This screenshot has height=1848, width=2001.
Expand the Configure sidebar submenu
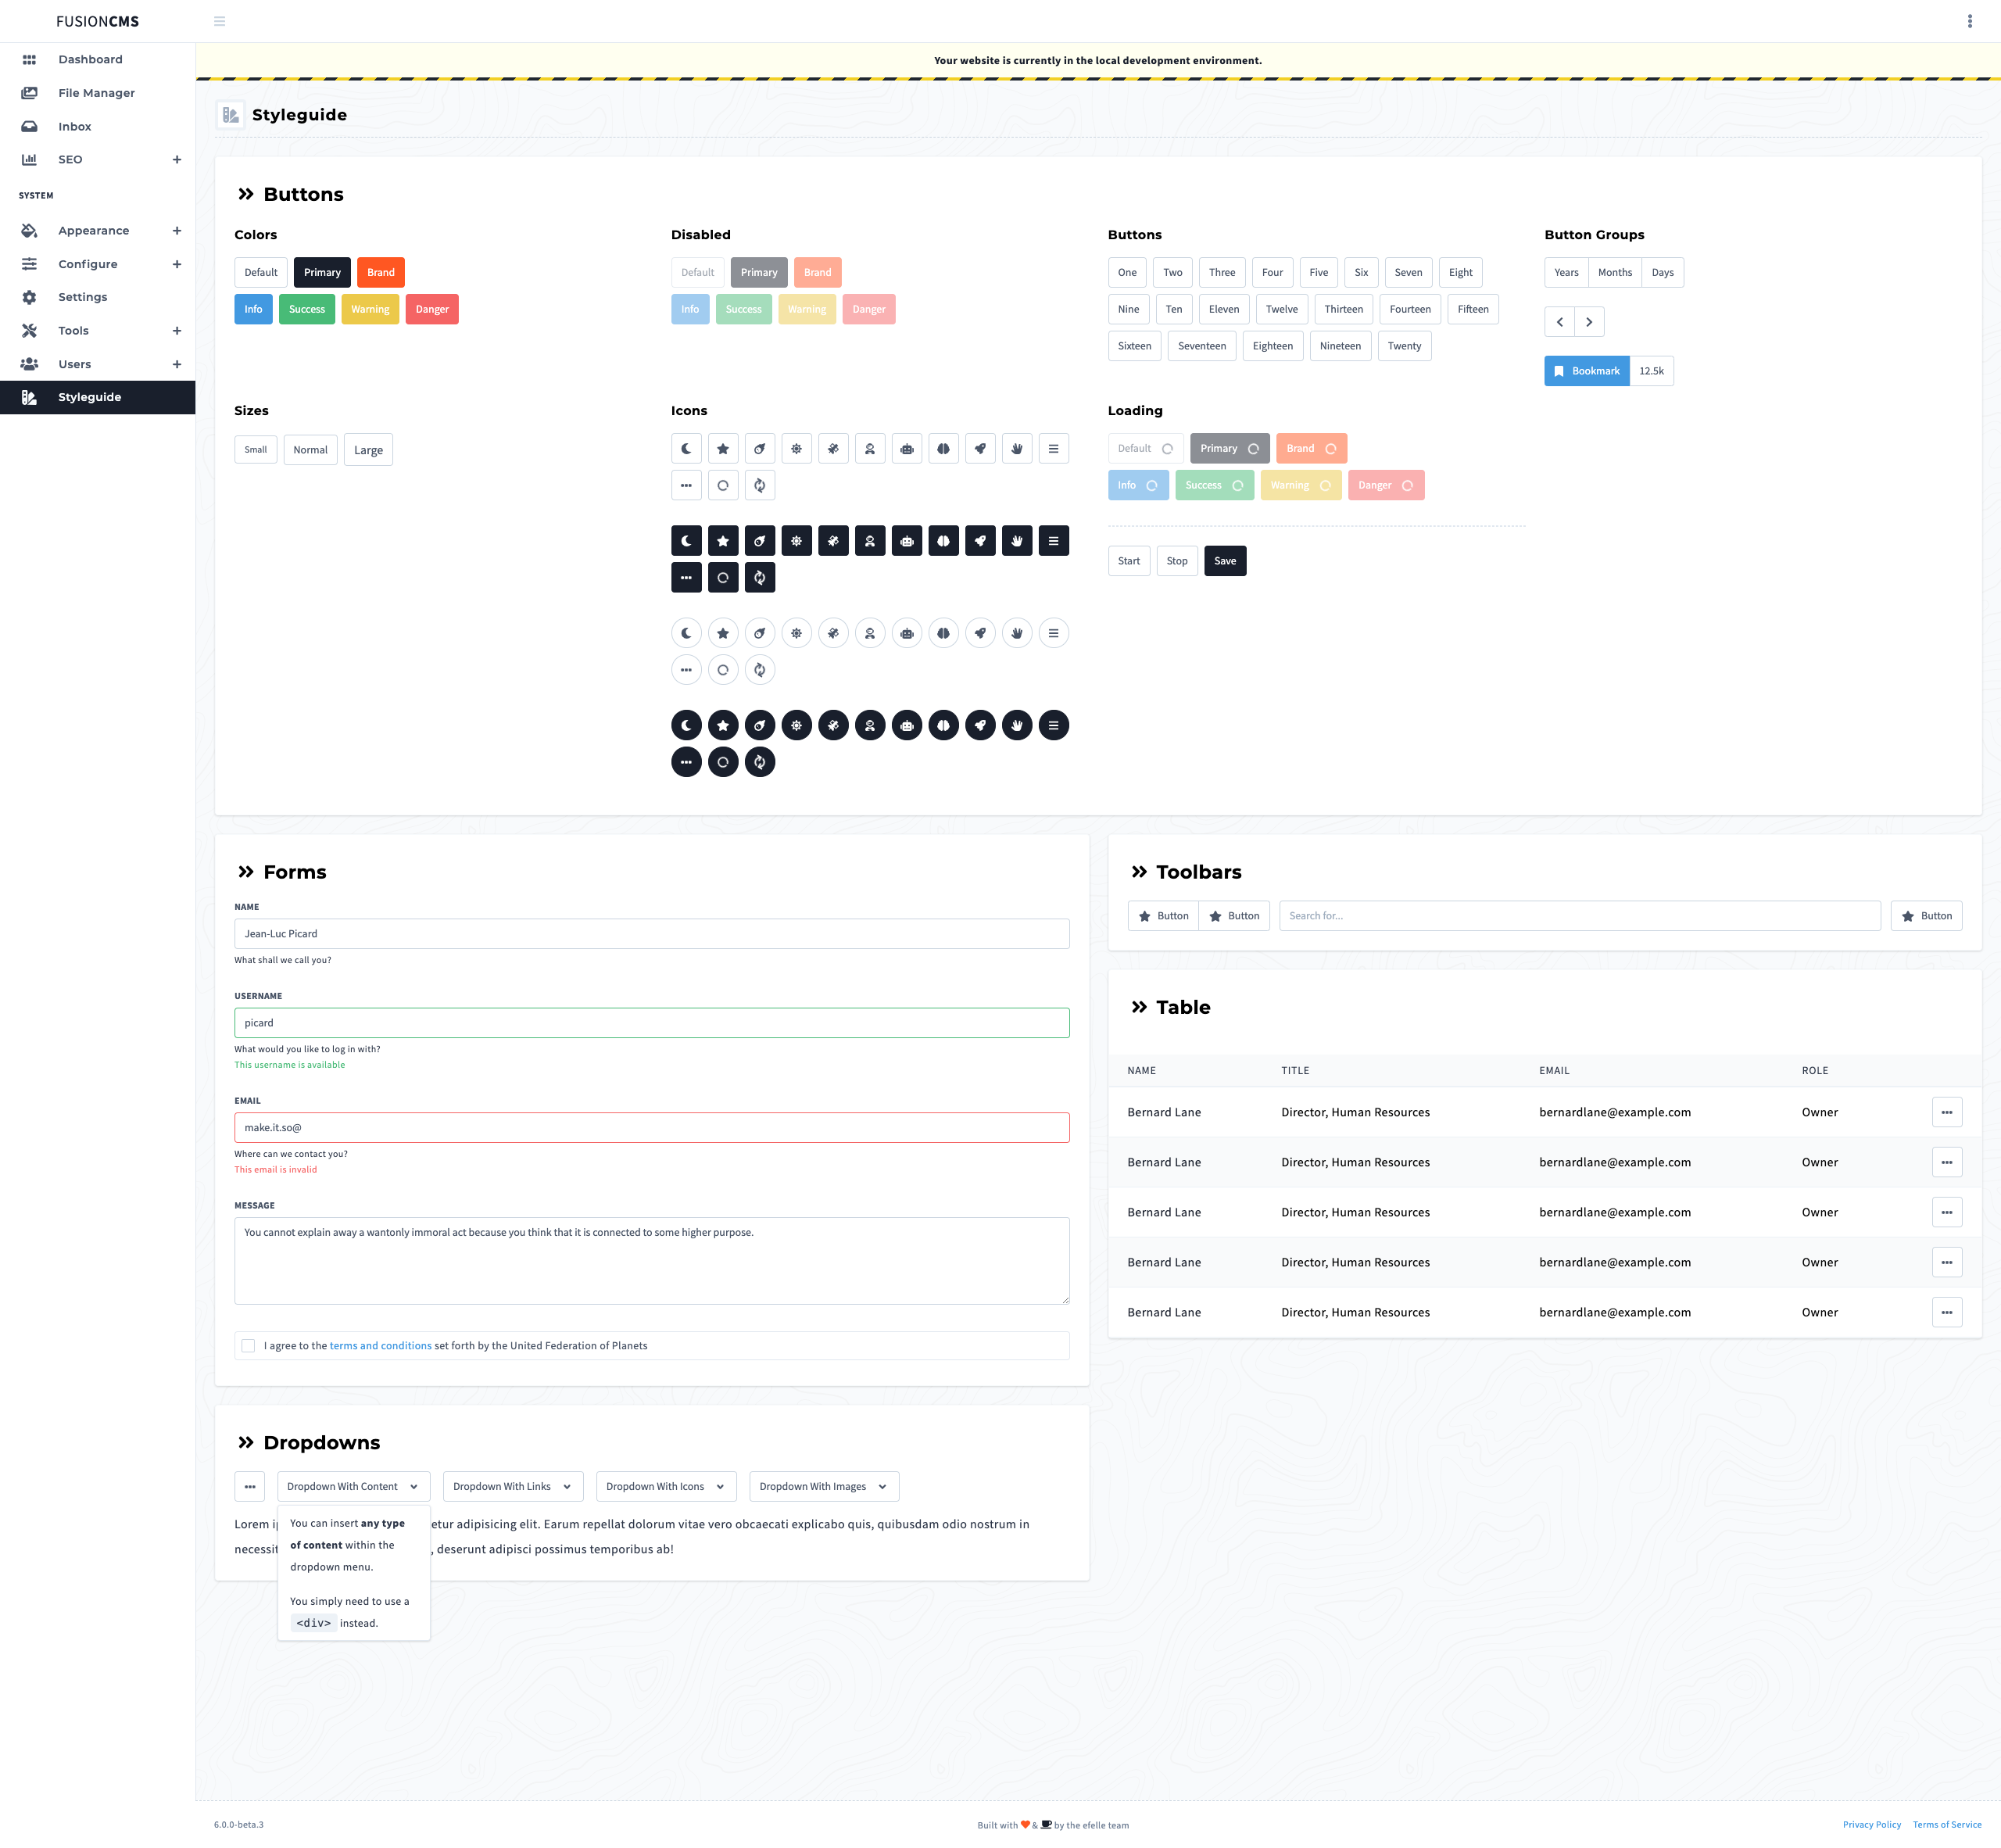[x=177, y=265]
